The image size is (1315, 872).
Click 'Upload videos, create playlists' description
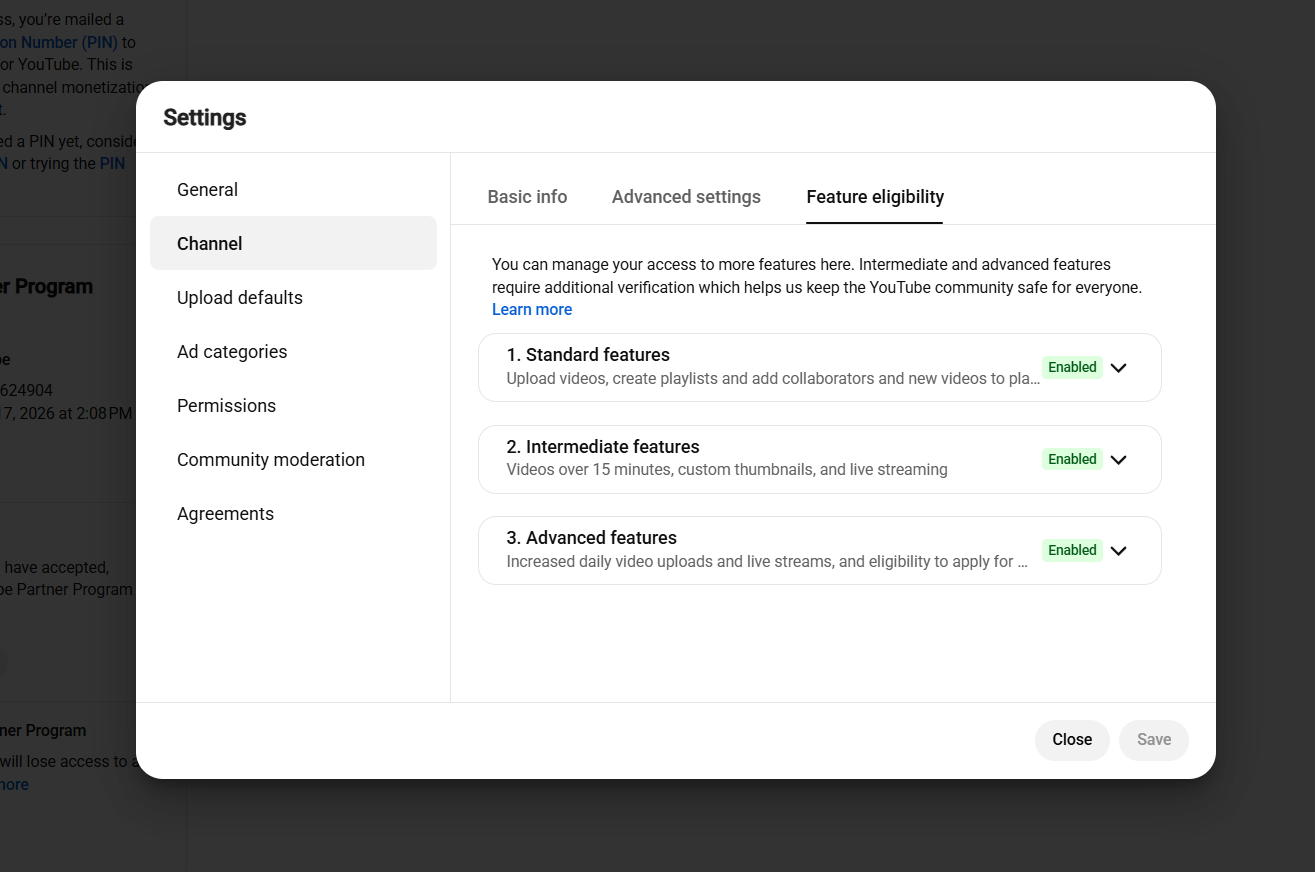coord(773,379)
